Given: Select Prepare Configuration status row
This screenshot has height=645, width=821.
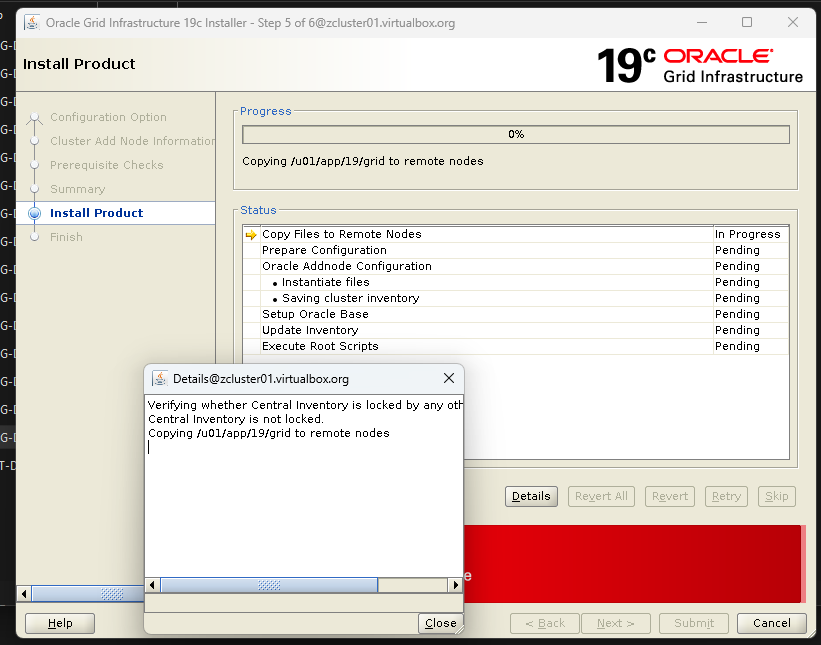Looking at the screenshot, I should click(516, 250).
